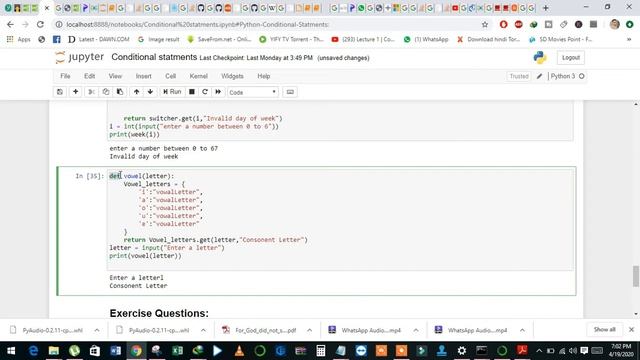
Task: Open the Widgets menu
Action: [232, 76]
